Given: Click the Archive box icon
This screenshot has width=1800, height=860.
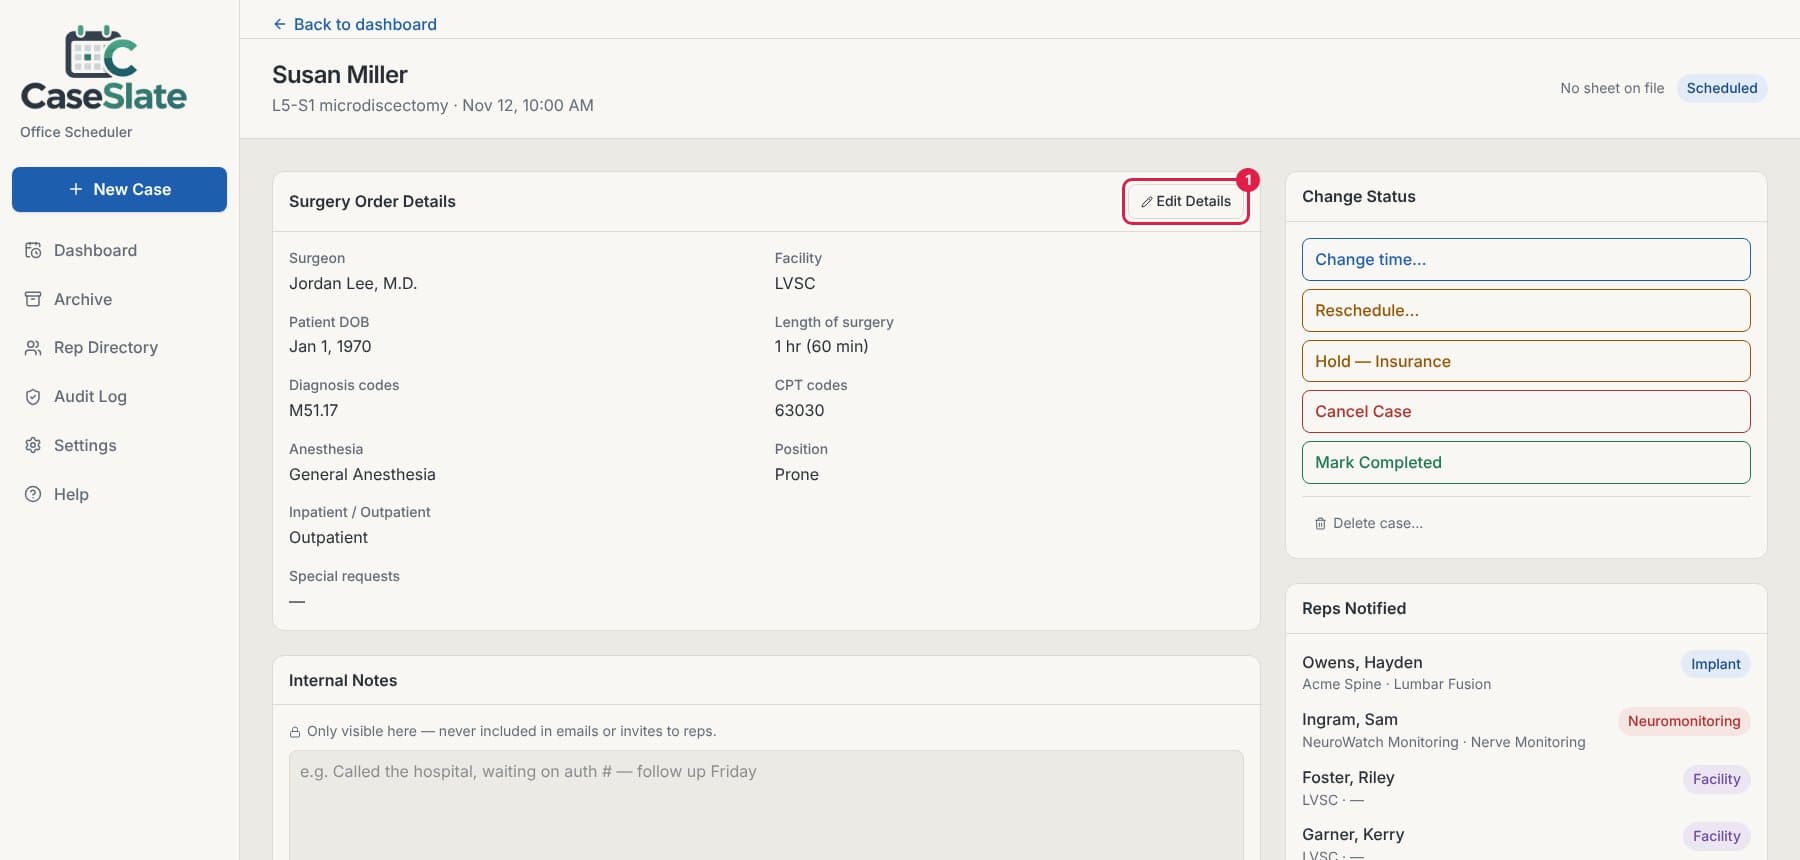Looking at the screenshot, I should pos(33,299).
